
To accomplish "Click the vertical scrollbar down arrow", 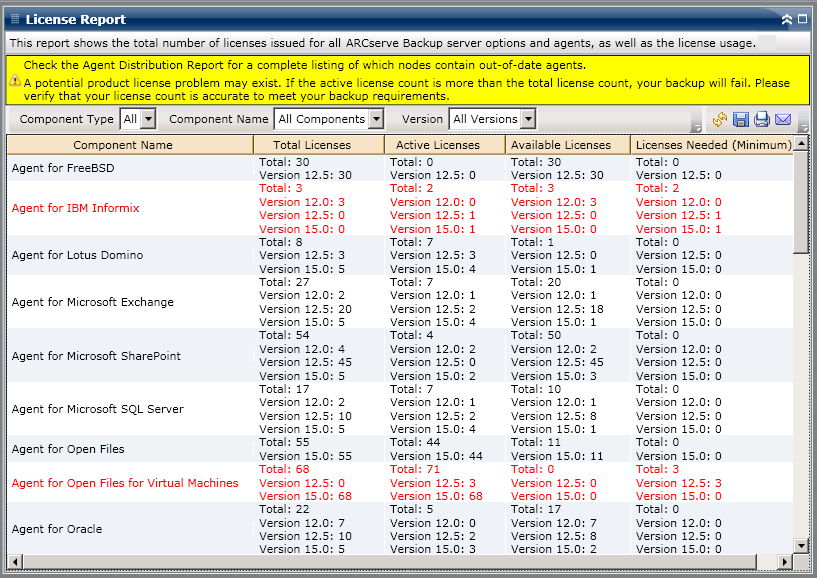I will (x=801, y=546).
